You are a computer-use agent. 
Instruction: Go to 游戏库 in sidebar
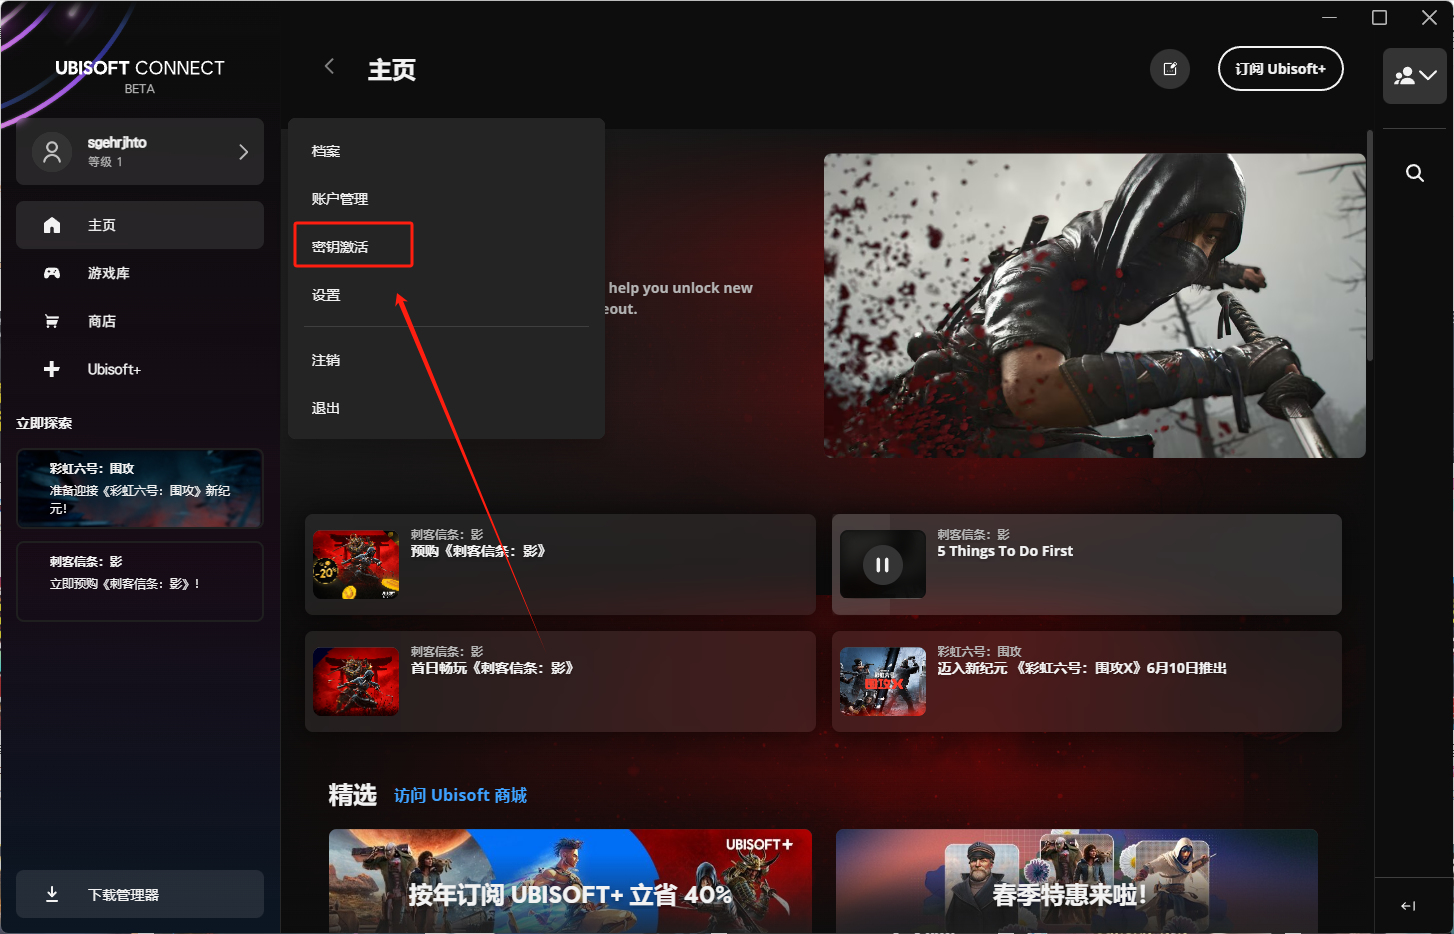[x=109, y=273]
